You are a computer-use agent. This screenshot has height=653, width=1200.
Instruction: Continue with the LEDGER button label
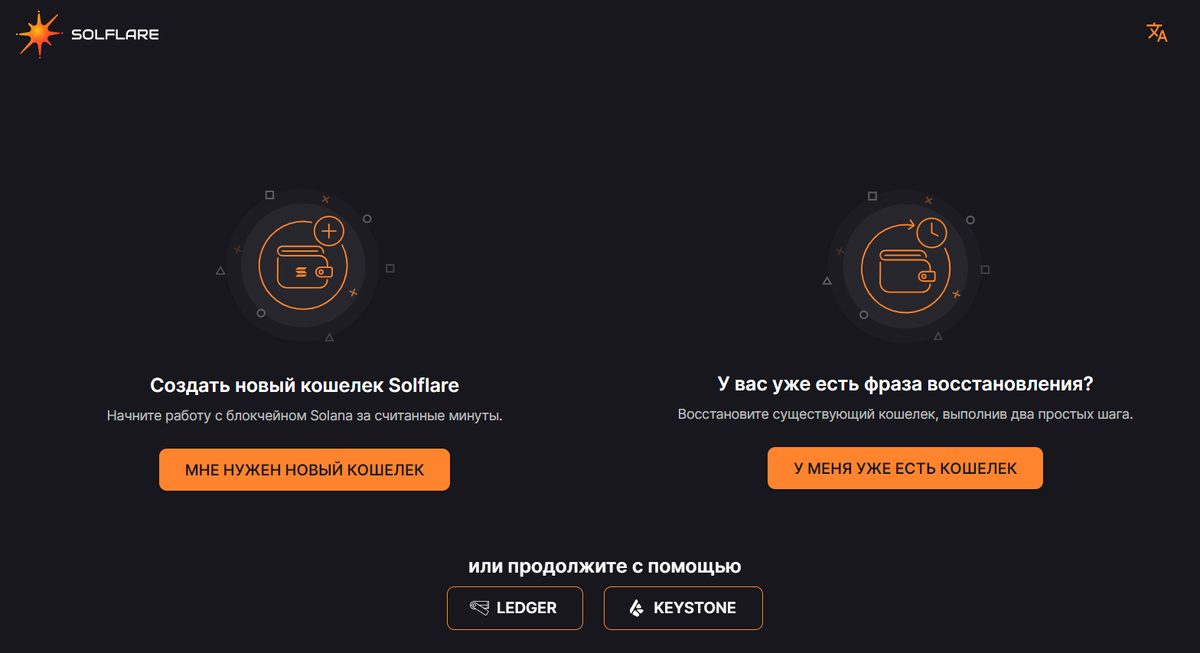click(x=526, y=608)
